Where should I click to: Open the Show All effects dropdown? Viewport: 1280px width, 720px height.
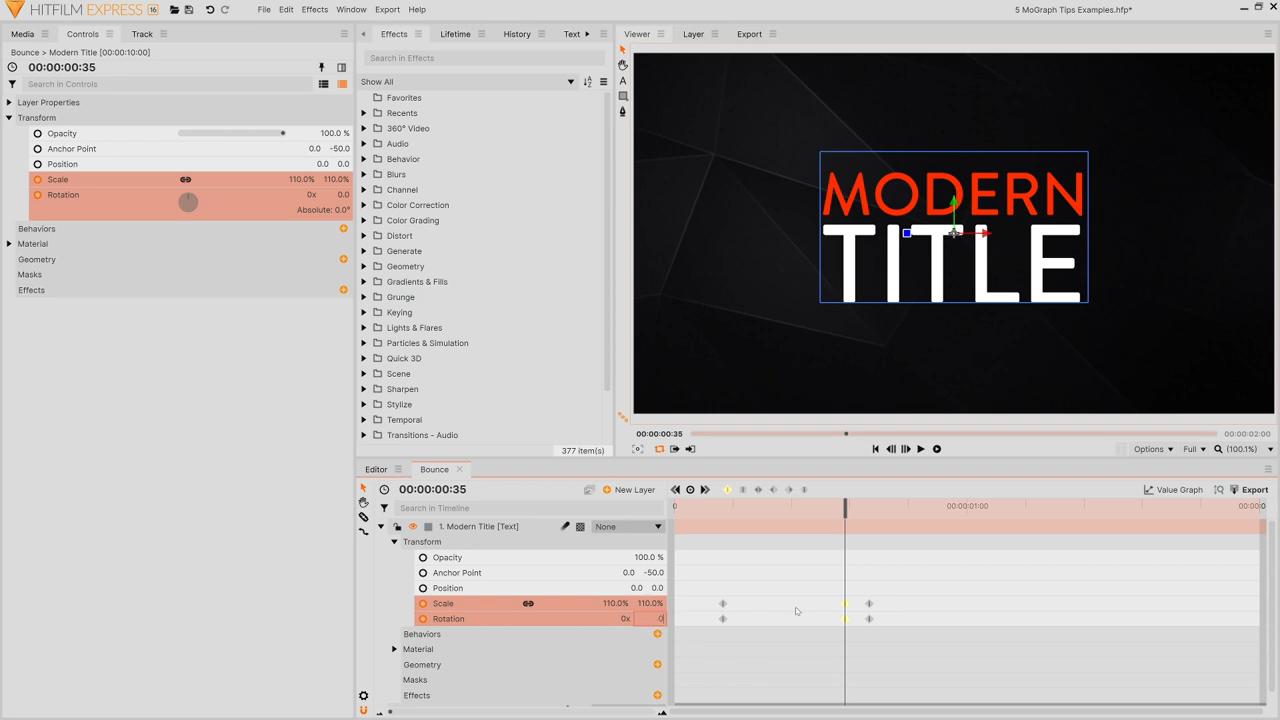(468, 82)
